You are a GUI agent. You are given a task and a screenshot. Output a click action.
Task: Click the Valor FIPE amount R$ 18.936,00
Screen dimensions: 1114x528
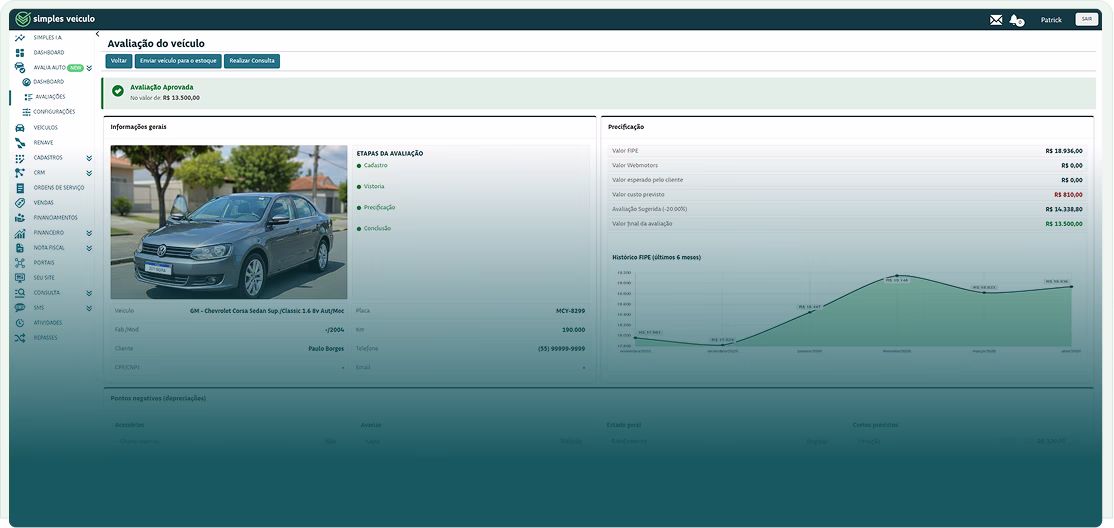1064,151
